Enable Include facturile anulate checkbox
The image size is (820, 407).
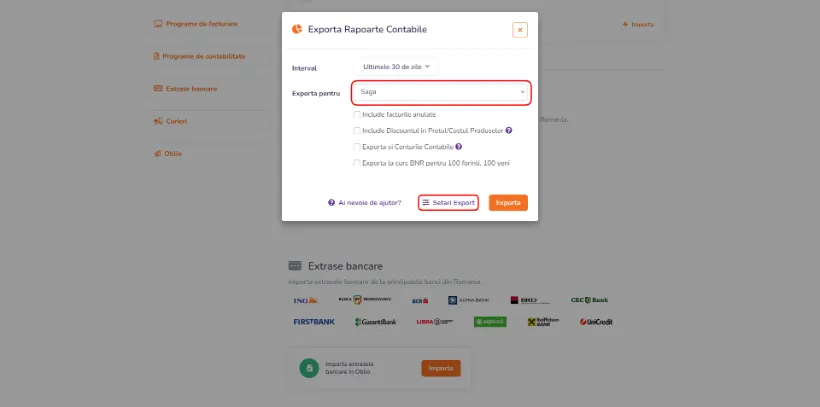click(357, 115)
